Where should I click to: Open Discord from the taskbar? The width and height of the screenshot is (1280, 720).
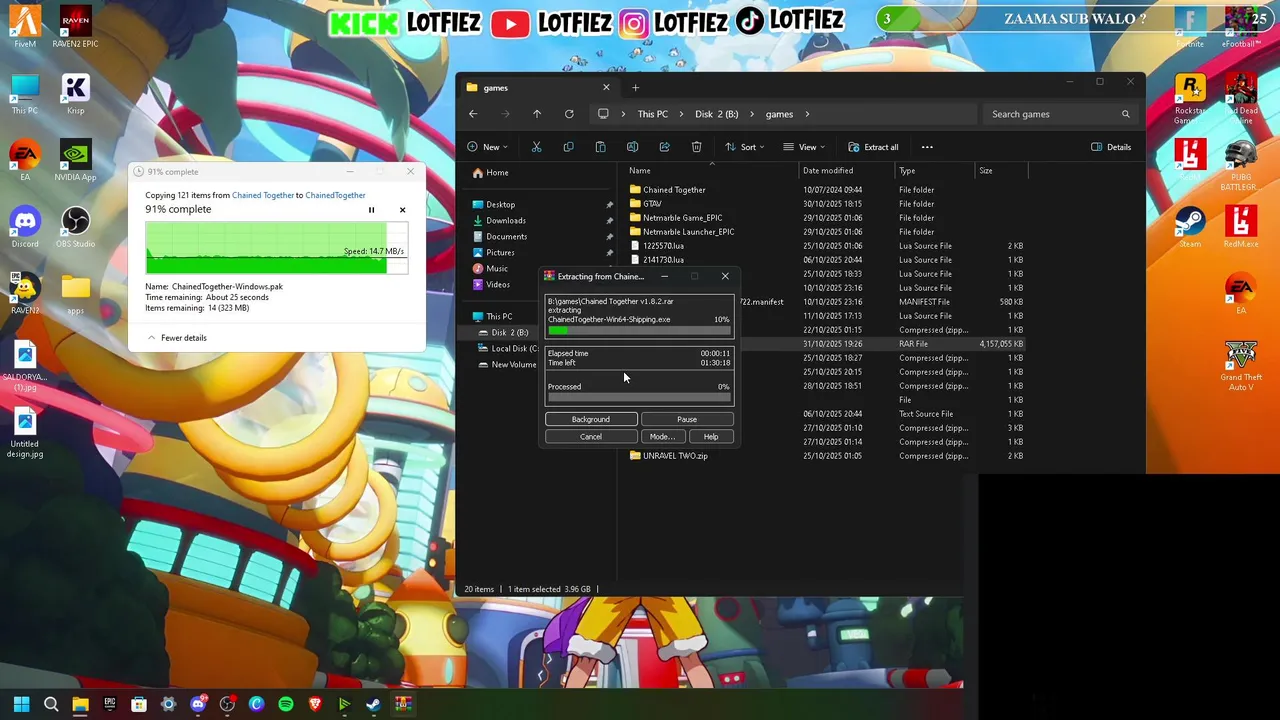coord(198,705)
